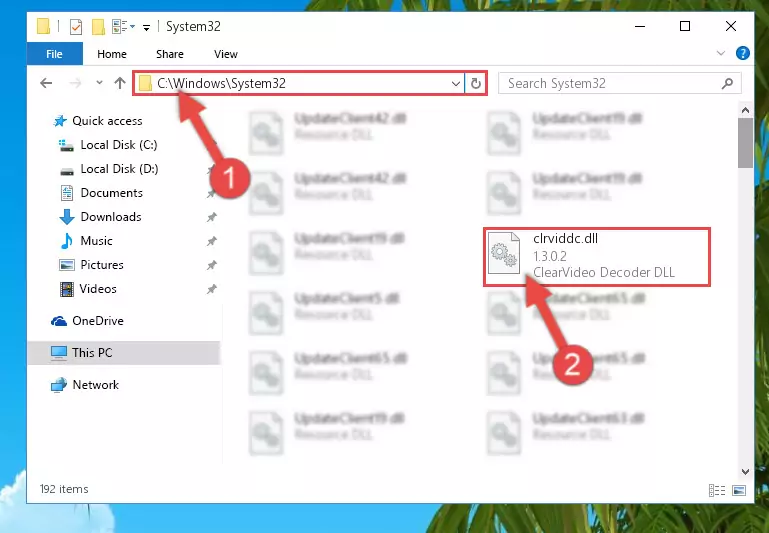
Task: Select the clrviddc.dll file name
Action: coord(565,239)
